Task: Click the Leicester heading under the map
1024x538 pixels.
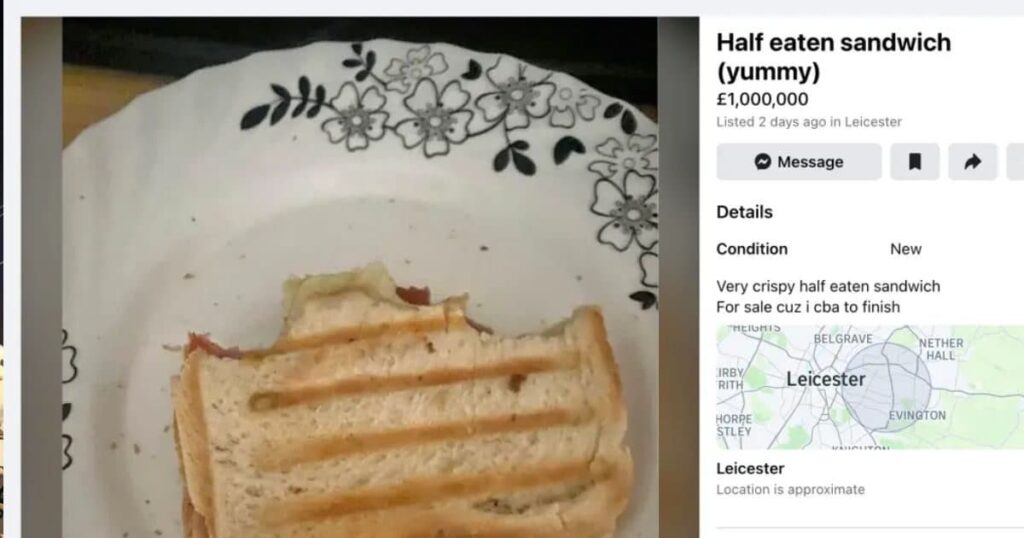Action: (x=750, y=468)
